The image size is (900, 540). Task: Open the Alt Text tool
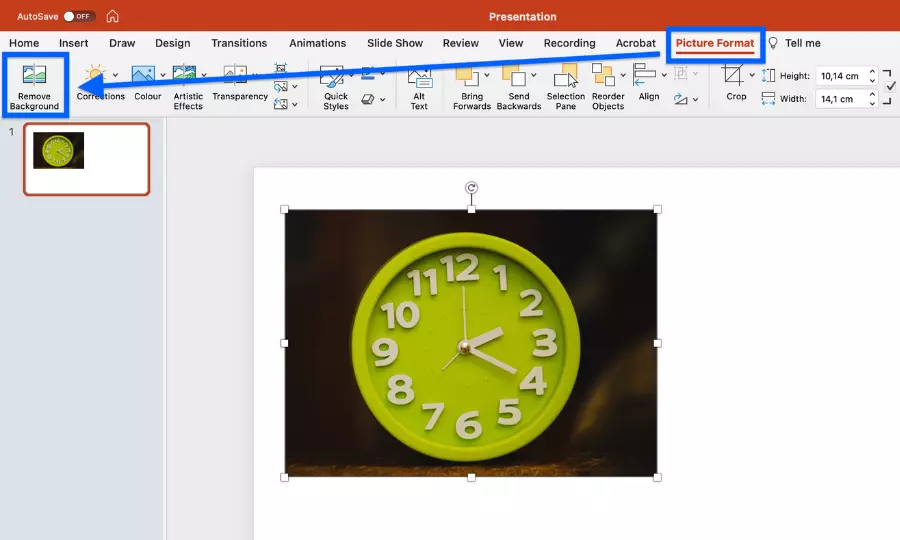pos(420,87)
